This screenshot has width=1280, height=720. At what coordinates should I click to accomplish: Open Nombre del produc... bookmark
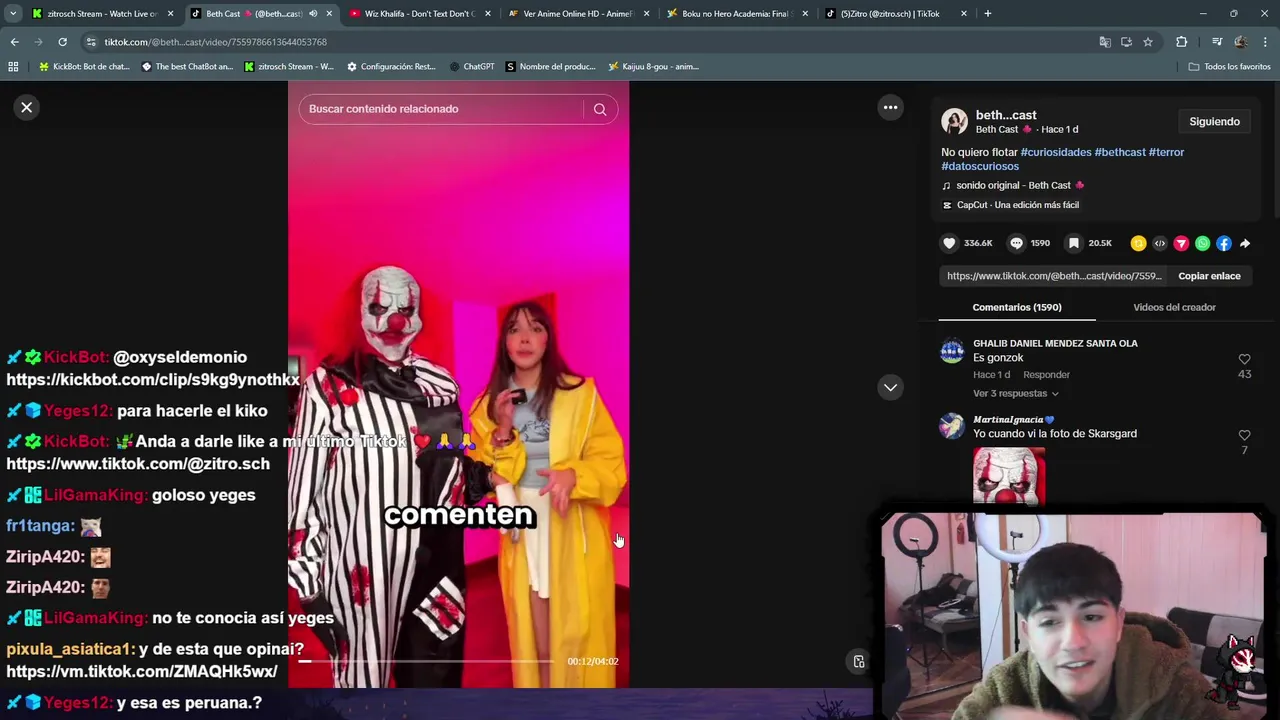coord(550,66)
